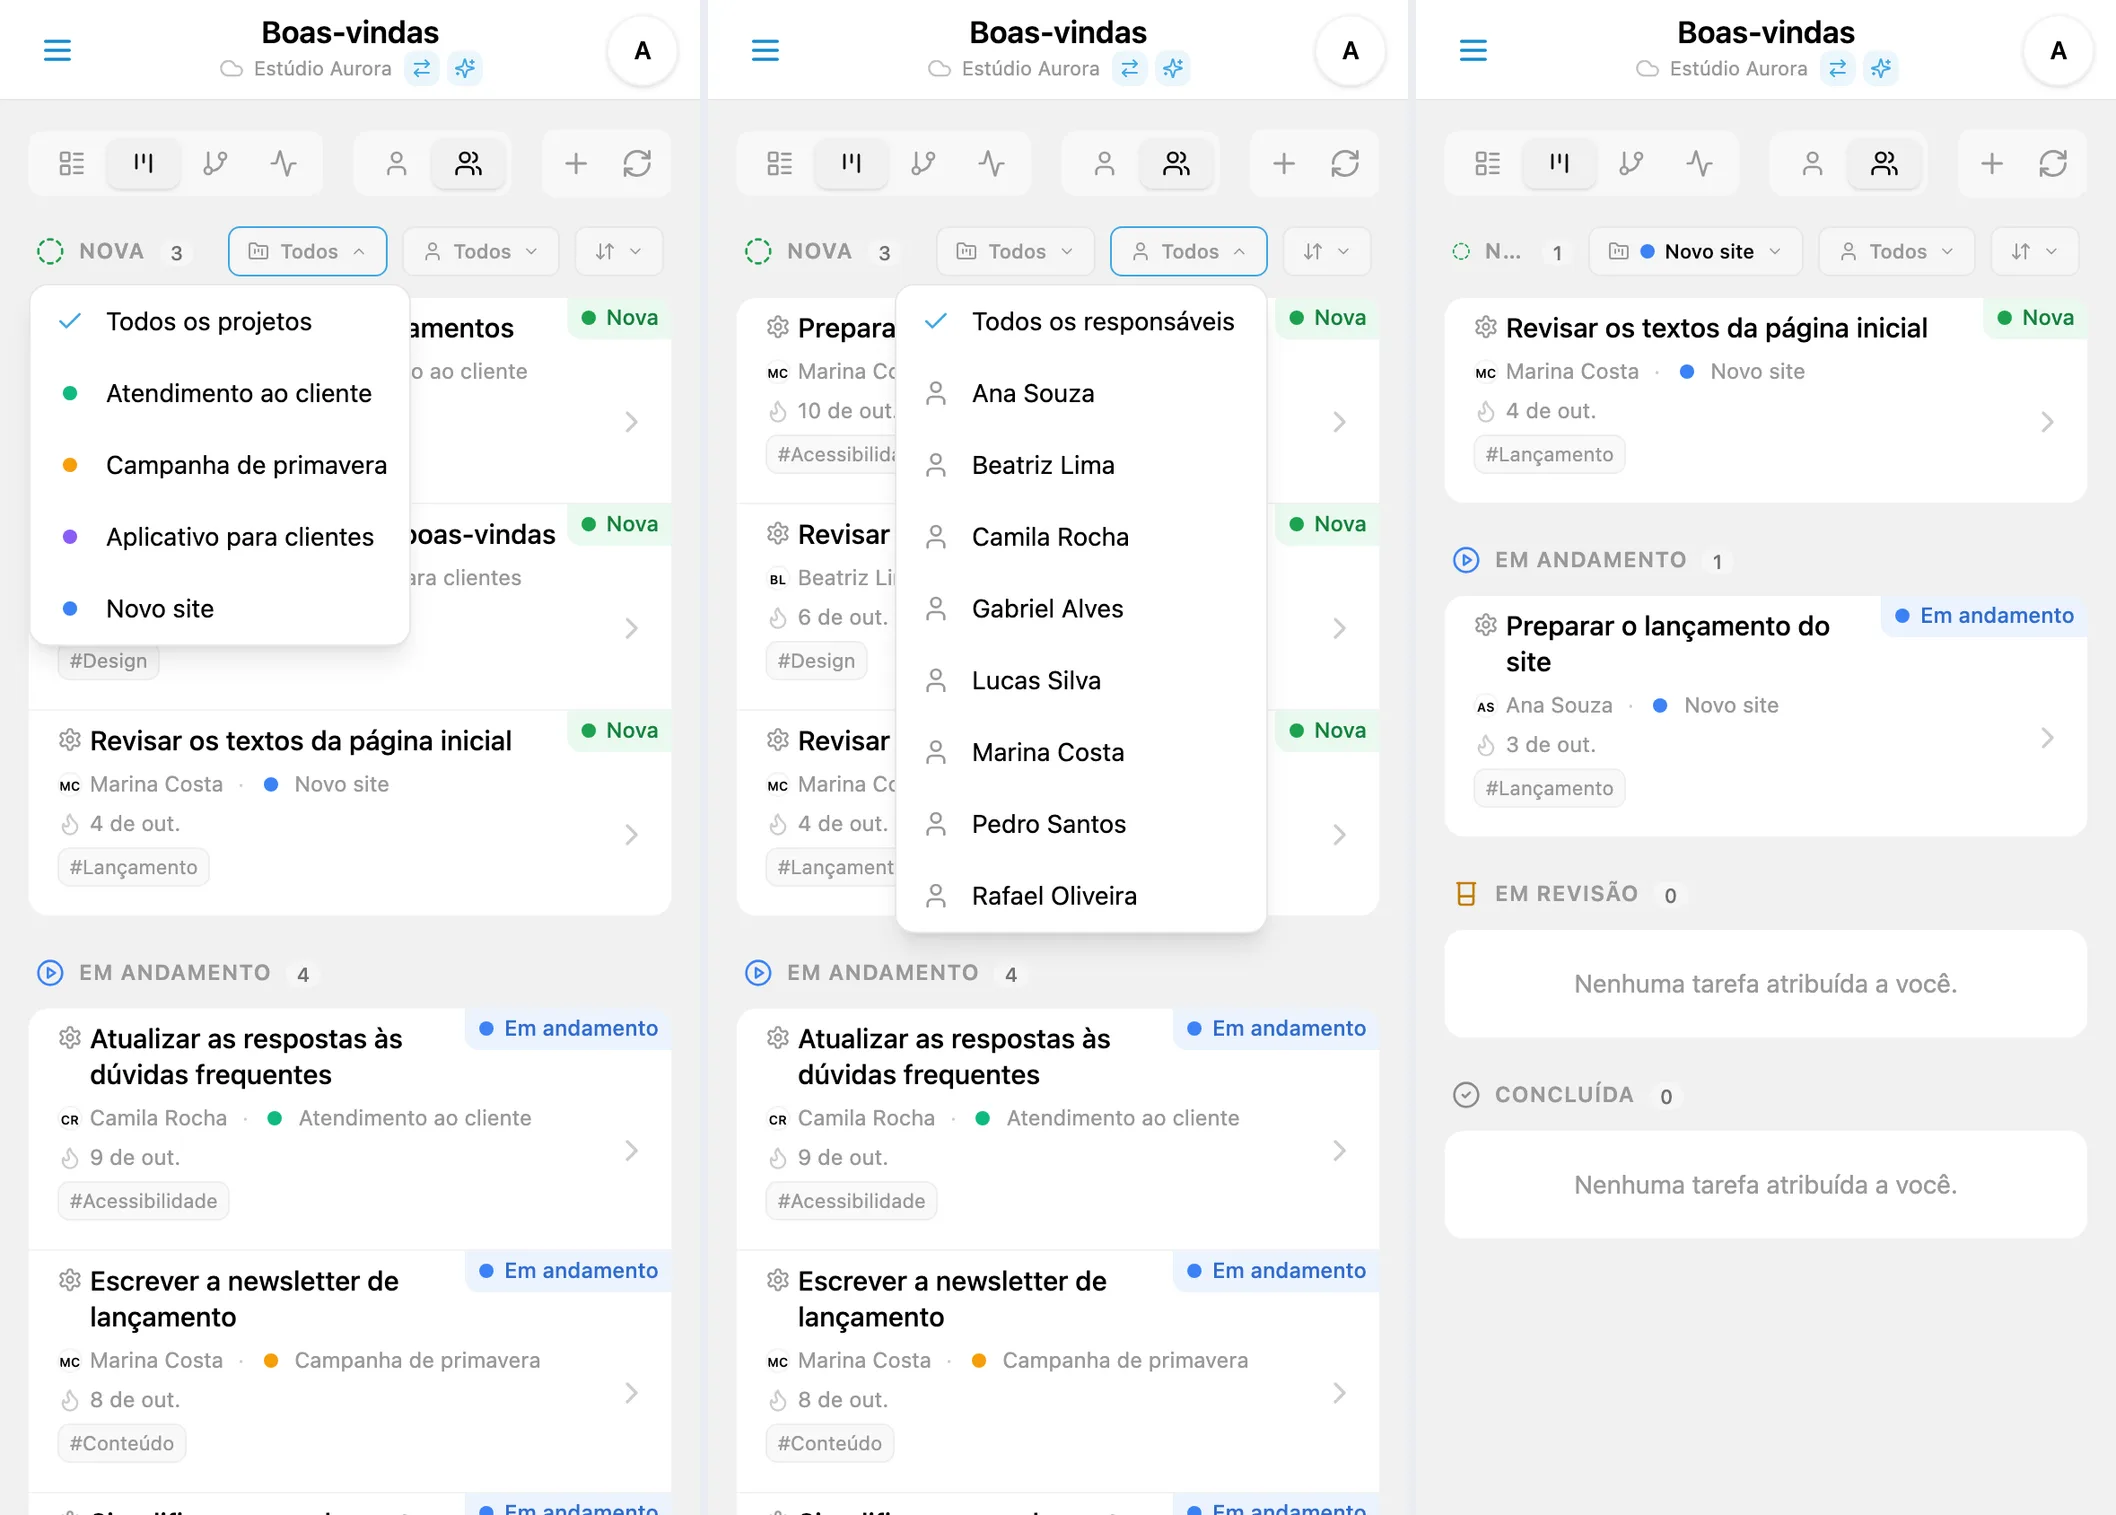This screenshot has width=2116, height=1515.
Task: Click #Conteúdo tag in middle panel
Action: (x=829, y=1443)
